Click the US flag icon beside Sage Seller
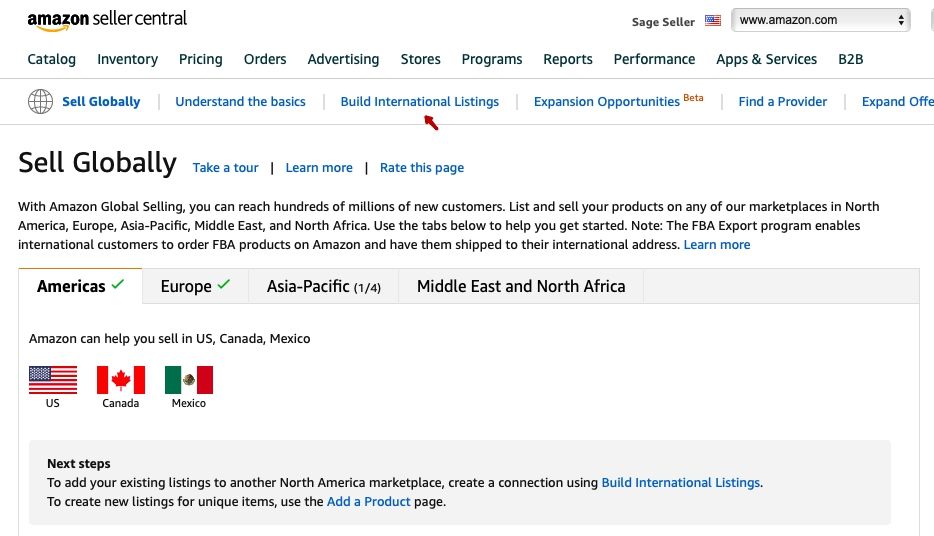Image resolution: width=934 pixels, height=536 pixels. 712,21
